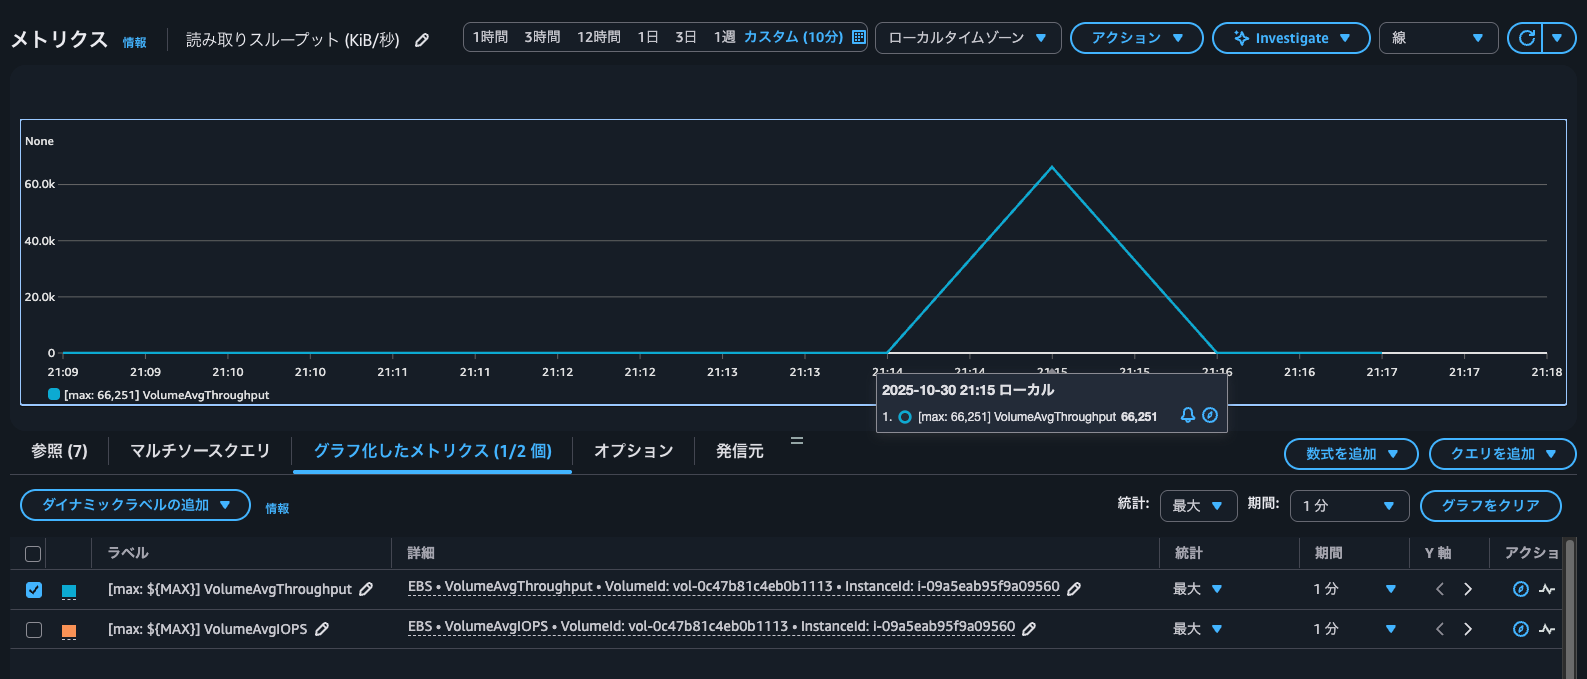Click blue color swatch for VolumeAvgThroughput

pos(69,591)
